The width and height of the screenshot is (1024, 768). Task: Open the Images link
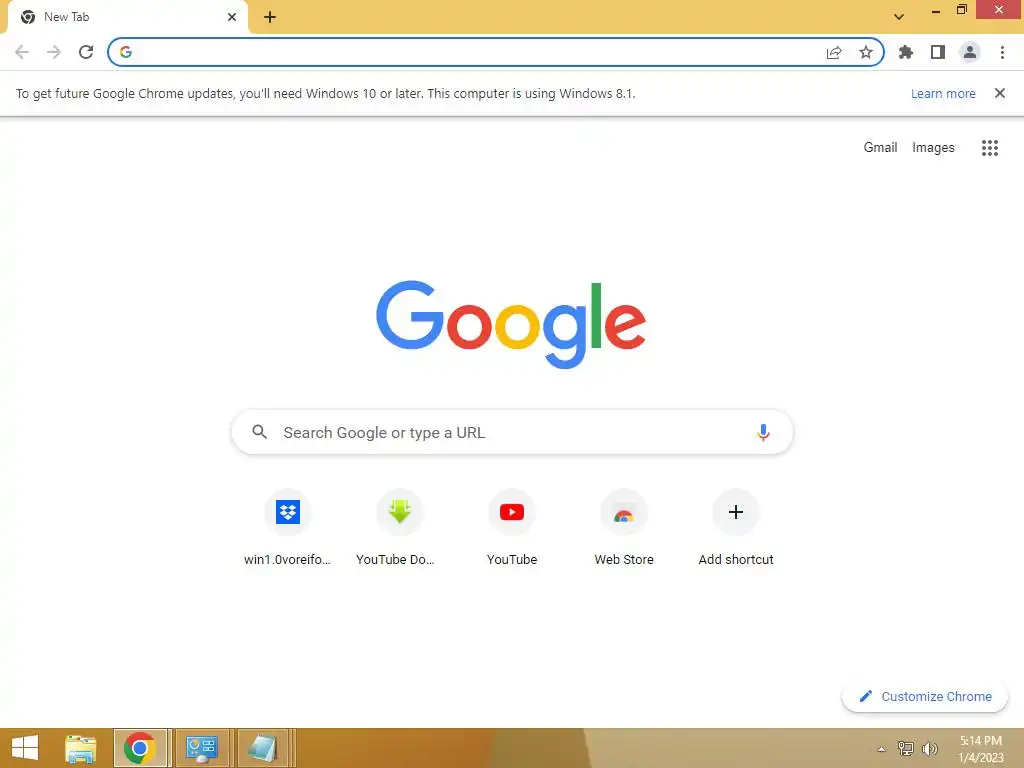coord(933,148)
